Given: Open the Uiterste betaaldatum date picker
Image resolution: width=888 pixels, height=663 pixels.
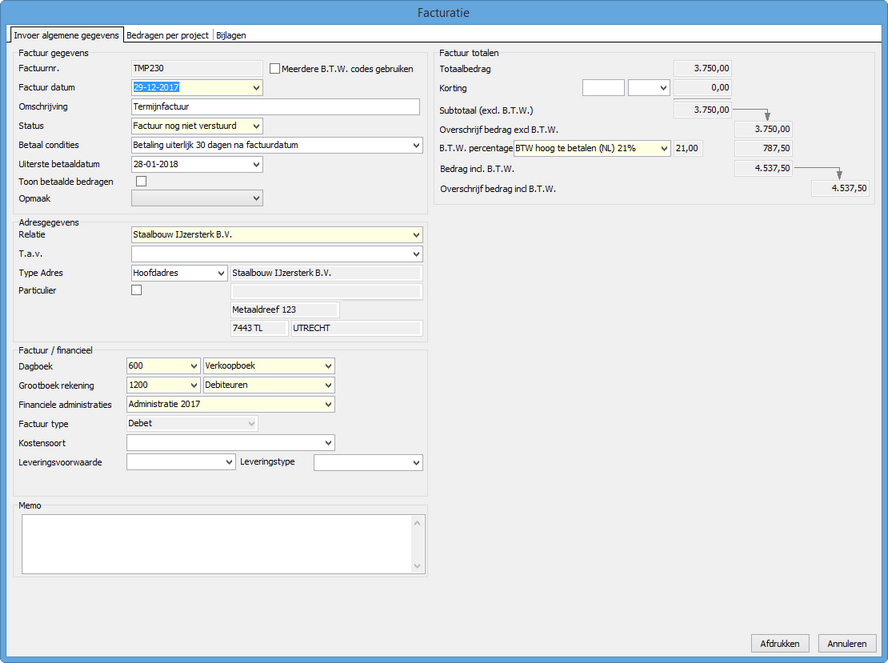Looking at the screenshot, I should 257,164.
